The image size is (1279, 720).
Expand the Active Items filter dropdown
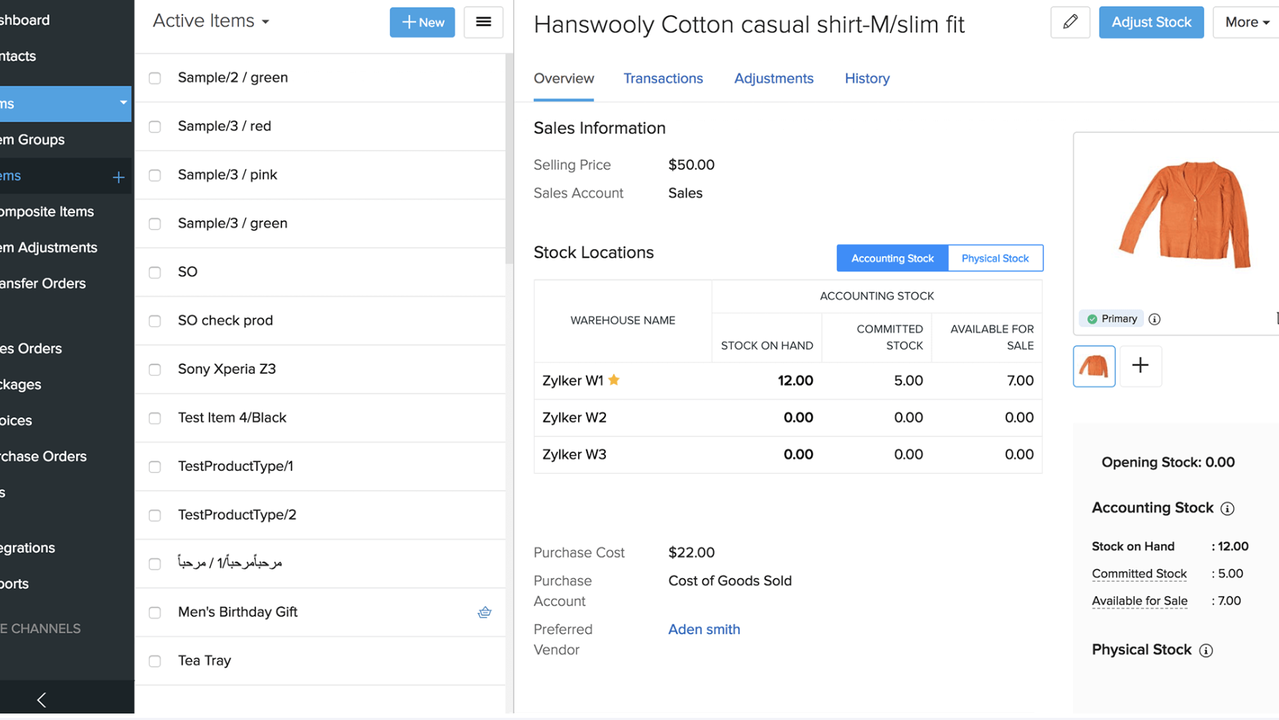[211, 21]
